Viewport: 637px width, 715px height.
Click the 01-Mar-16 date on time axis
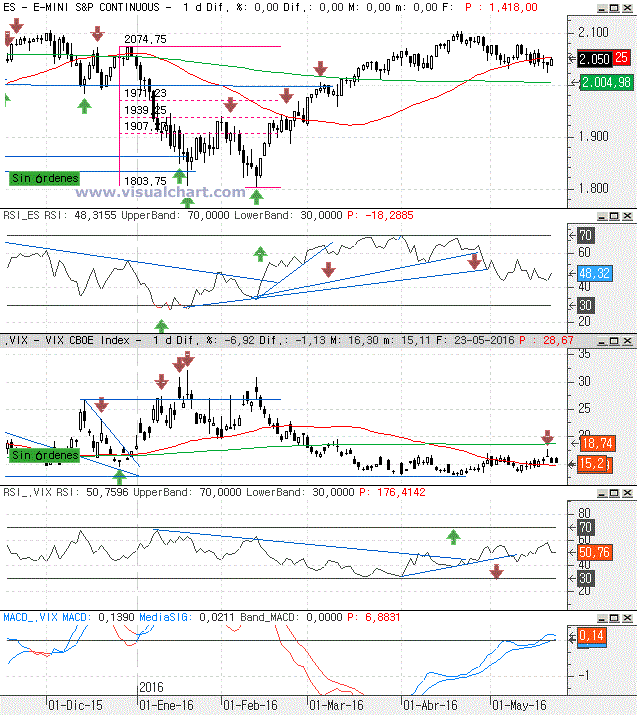pyautogui.click(x=337, y=705)
